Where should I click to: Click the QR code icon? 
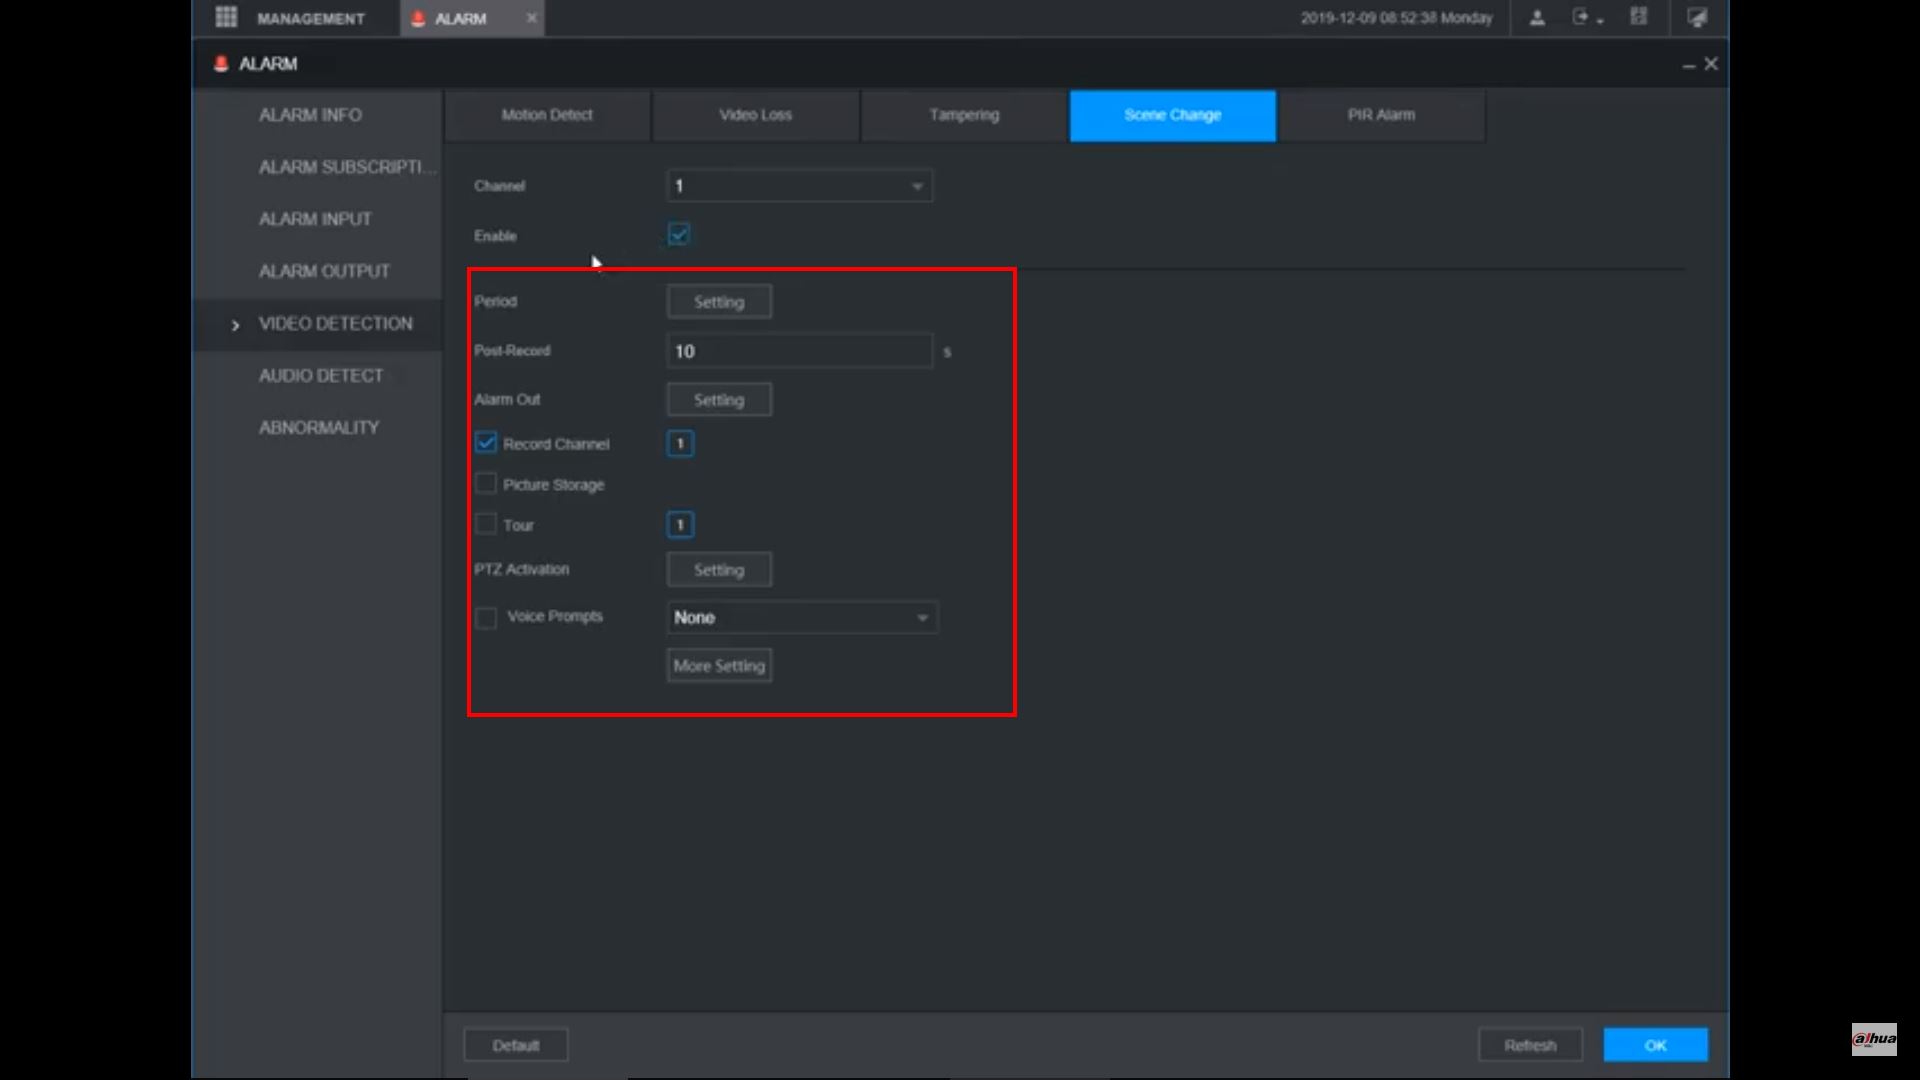point(1638,17)
